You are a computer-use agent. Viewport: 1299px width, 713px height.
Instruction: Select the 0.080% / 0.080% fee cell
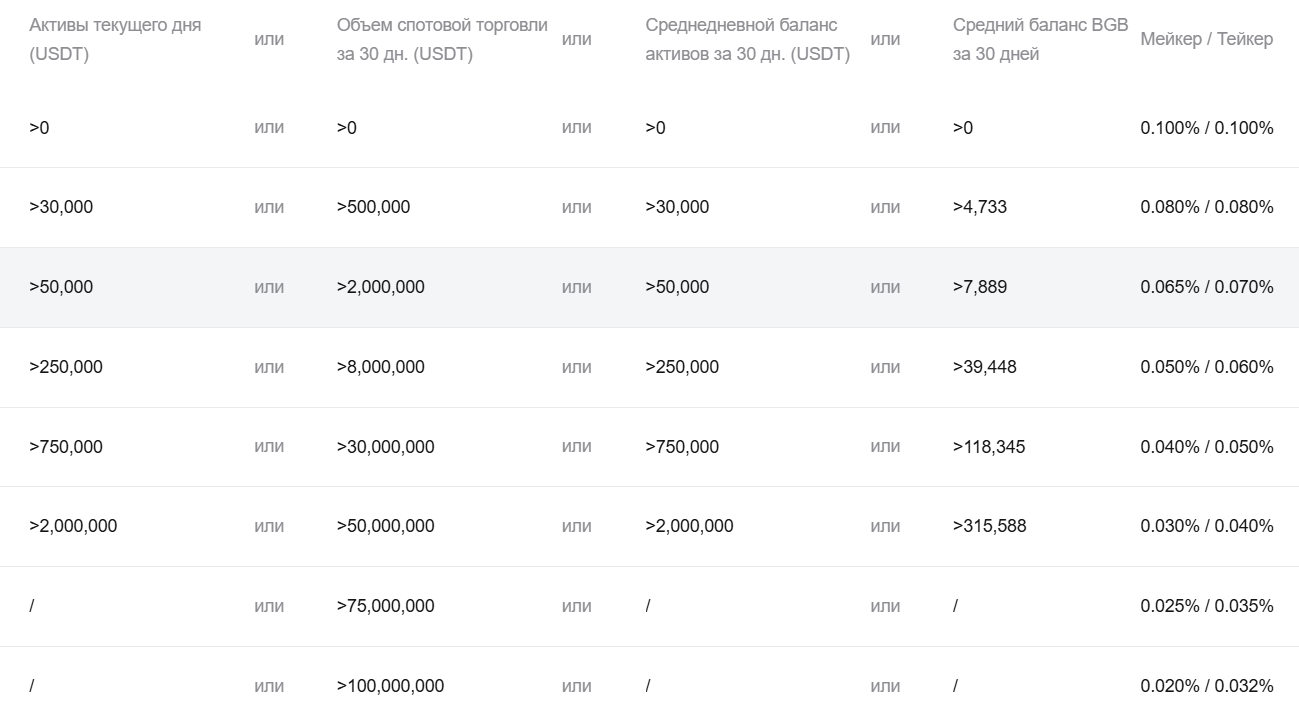[x=1206, y=207]
